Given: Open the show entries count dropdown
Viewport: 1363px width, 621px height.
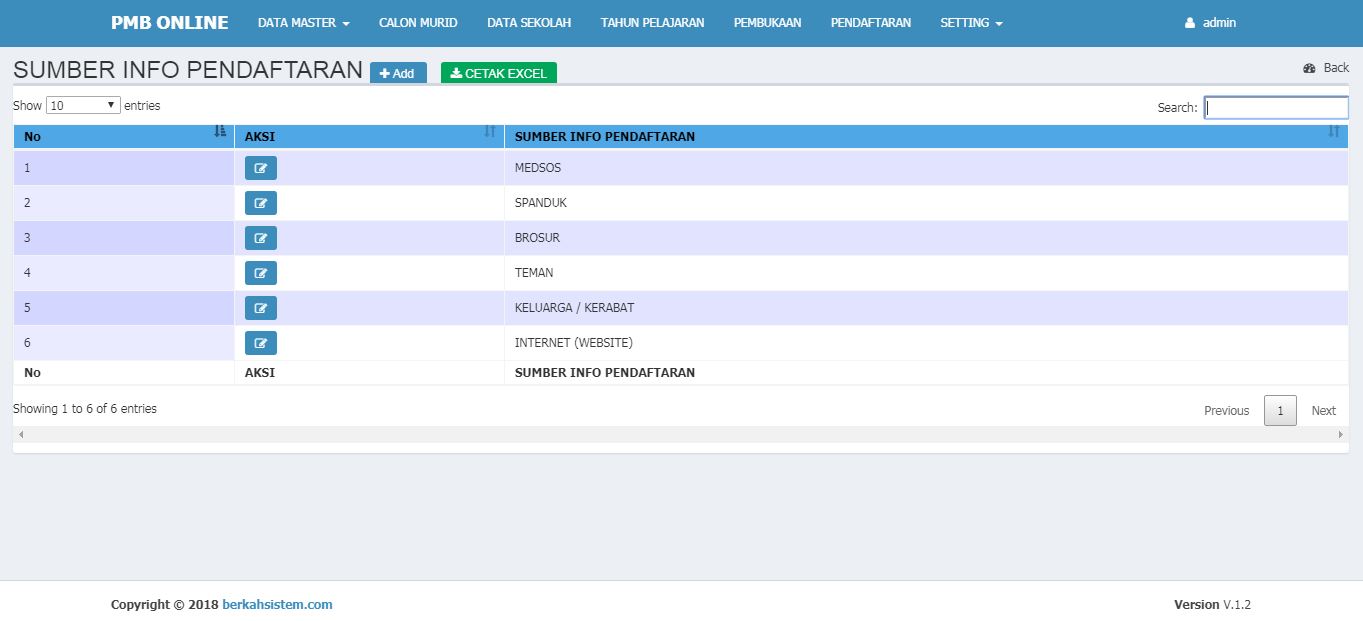Looking at the screenshot, I should tap(83, 105).
